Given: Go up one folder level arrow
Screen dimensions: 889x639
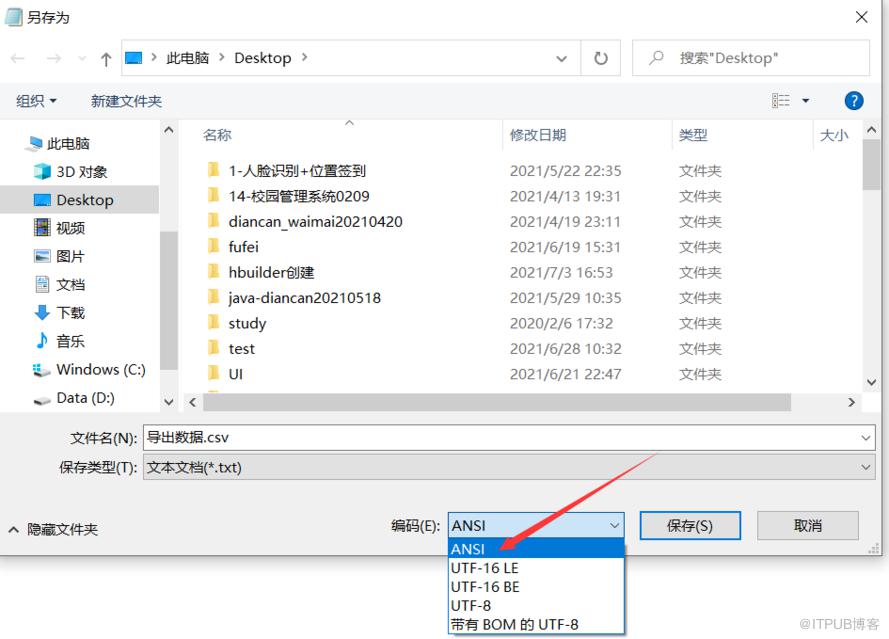Looking at the screenshot, I should 105,58.
